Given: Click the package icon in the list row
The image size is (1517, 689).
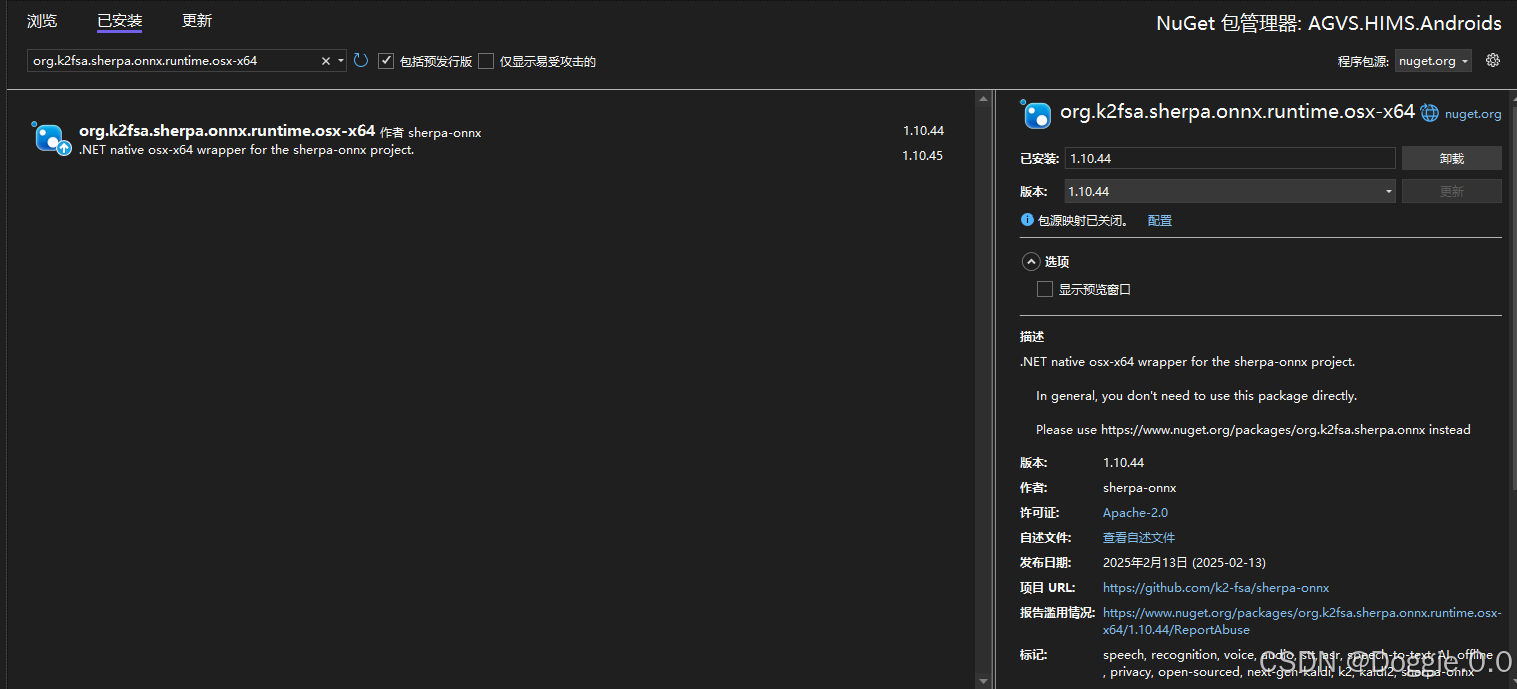Looking at the screenshot, I should click(50, 138).
